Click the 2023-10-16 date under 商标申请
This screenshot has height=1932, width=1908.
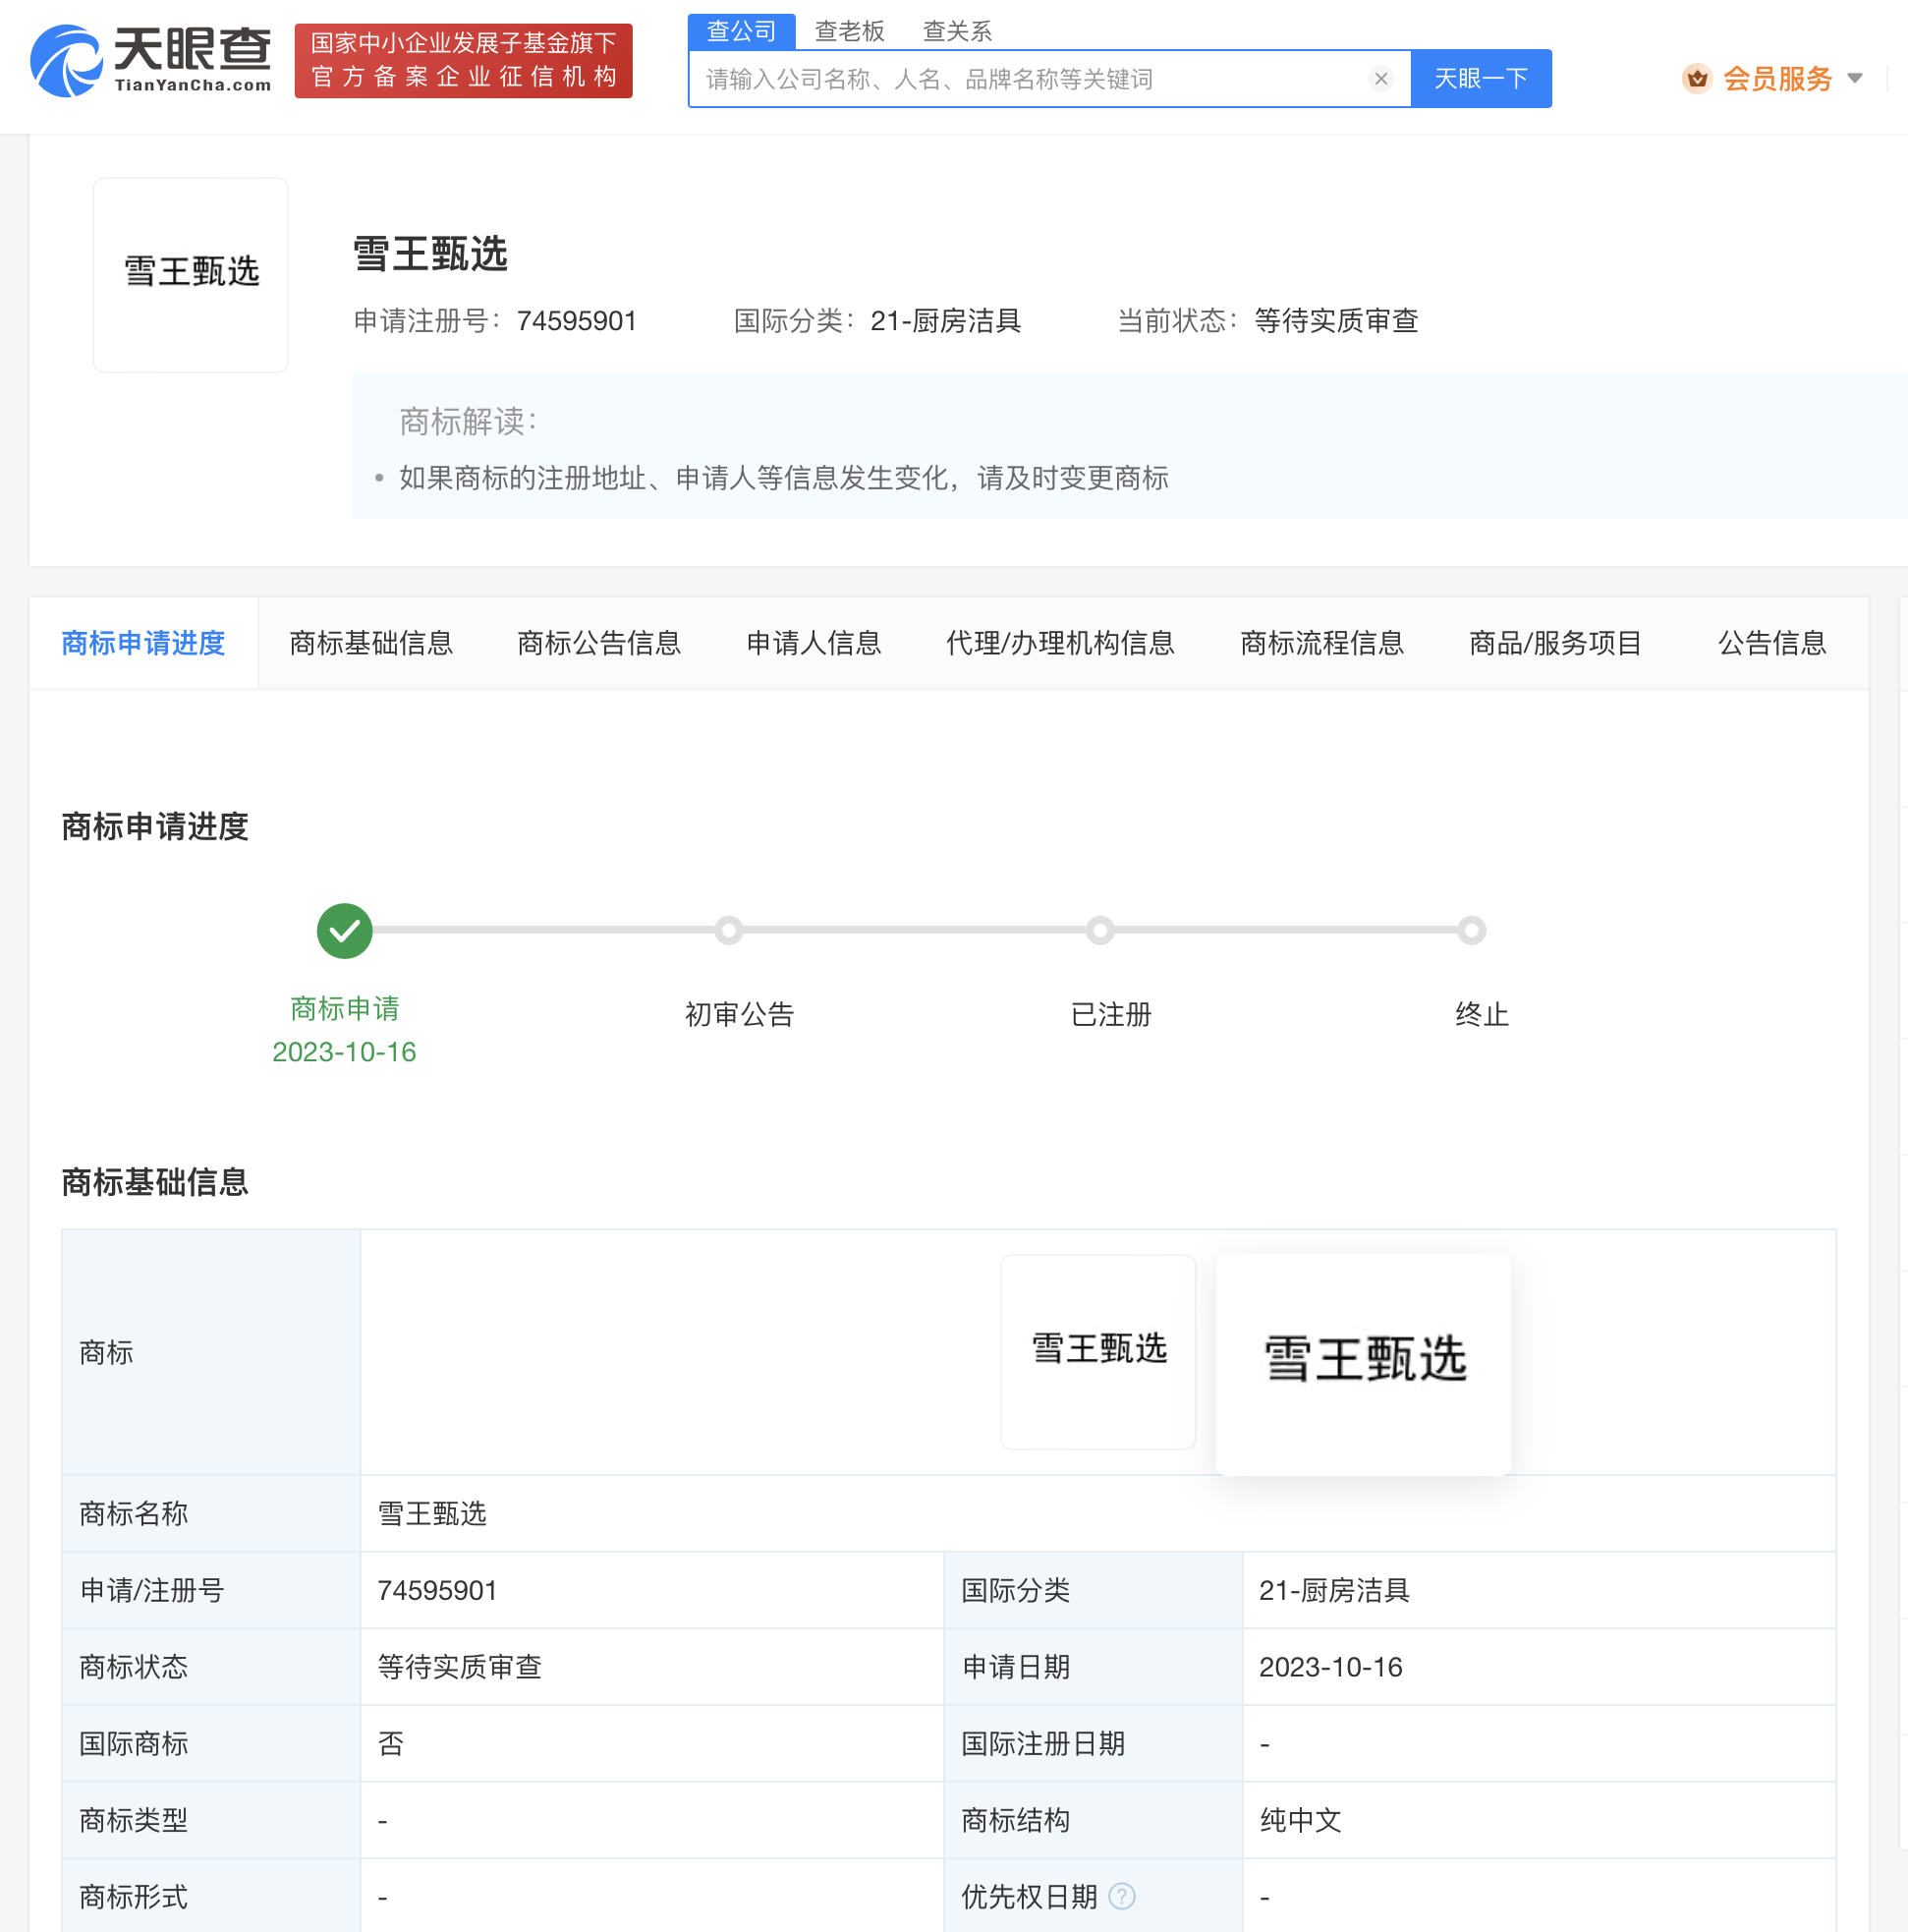[344, 1052]
